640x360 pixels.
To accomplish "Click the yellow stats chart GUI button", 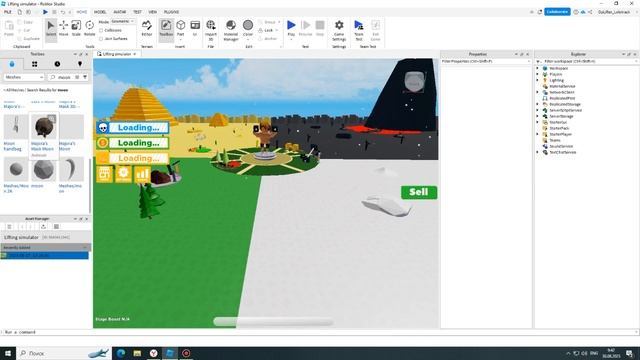I will pos(142,174).
